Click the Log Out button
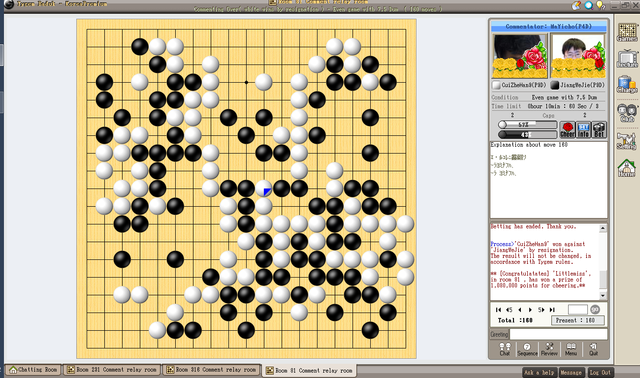 (600, 372)
